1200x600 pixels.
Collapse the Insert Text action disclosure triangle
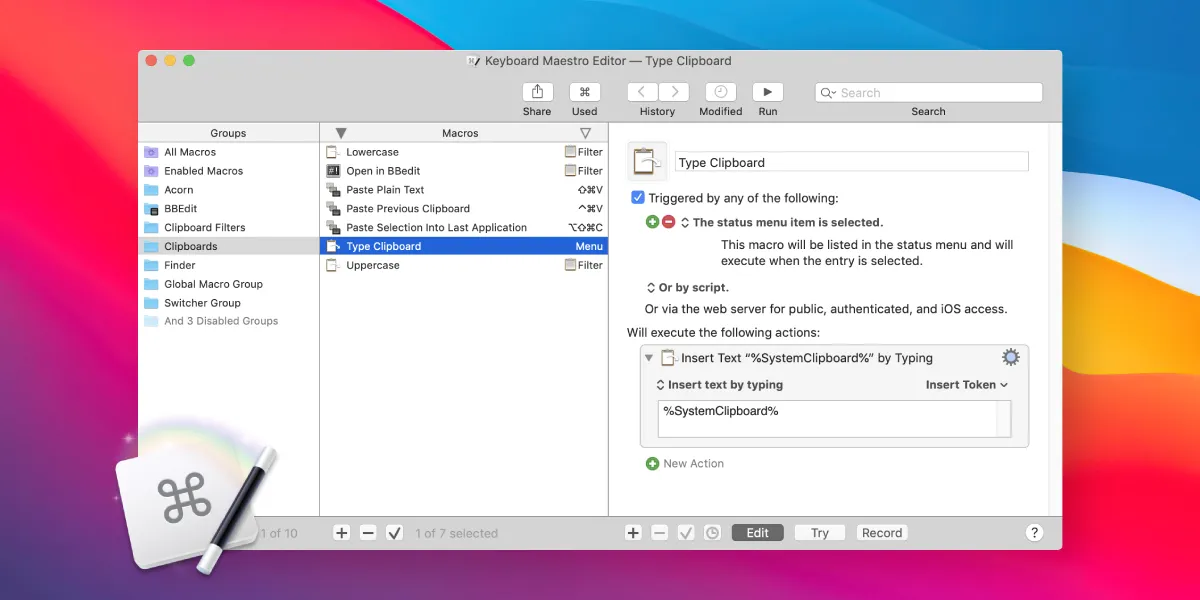(x=648, y=357)
